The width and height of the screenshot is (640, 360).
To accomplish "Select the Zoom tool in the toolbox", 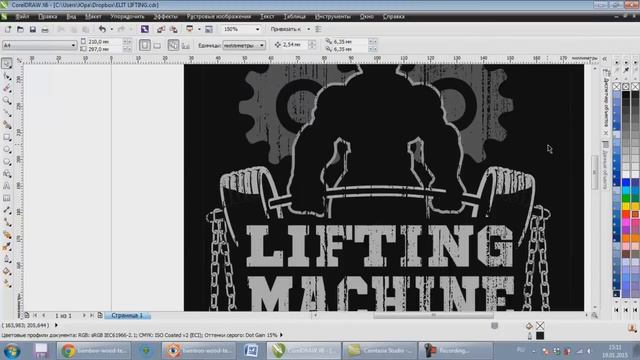I will click(7, 100).
